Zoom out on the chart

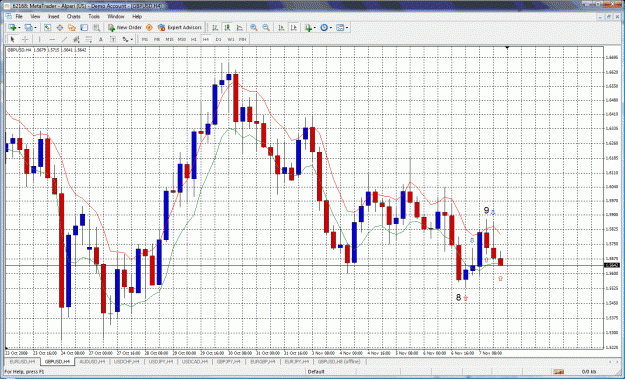point(266,27)
